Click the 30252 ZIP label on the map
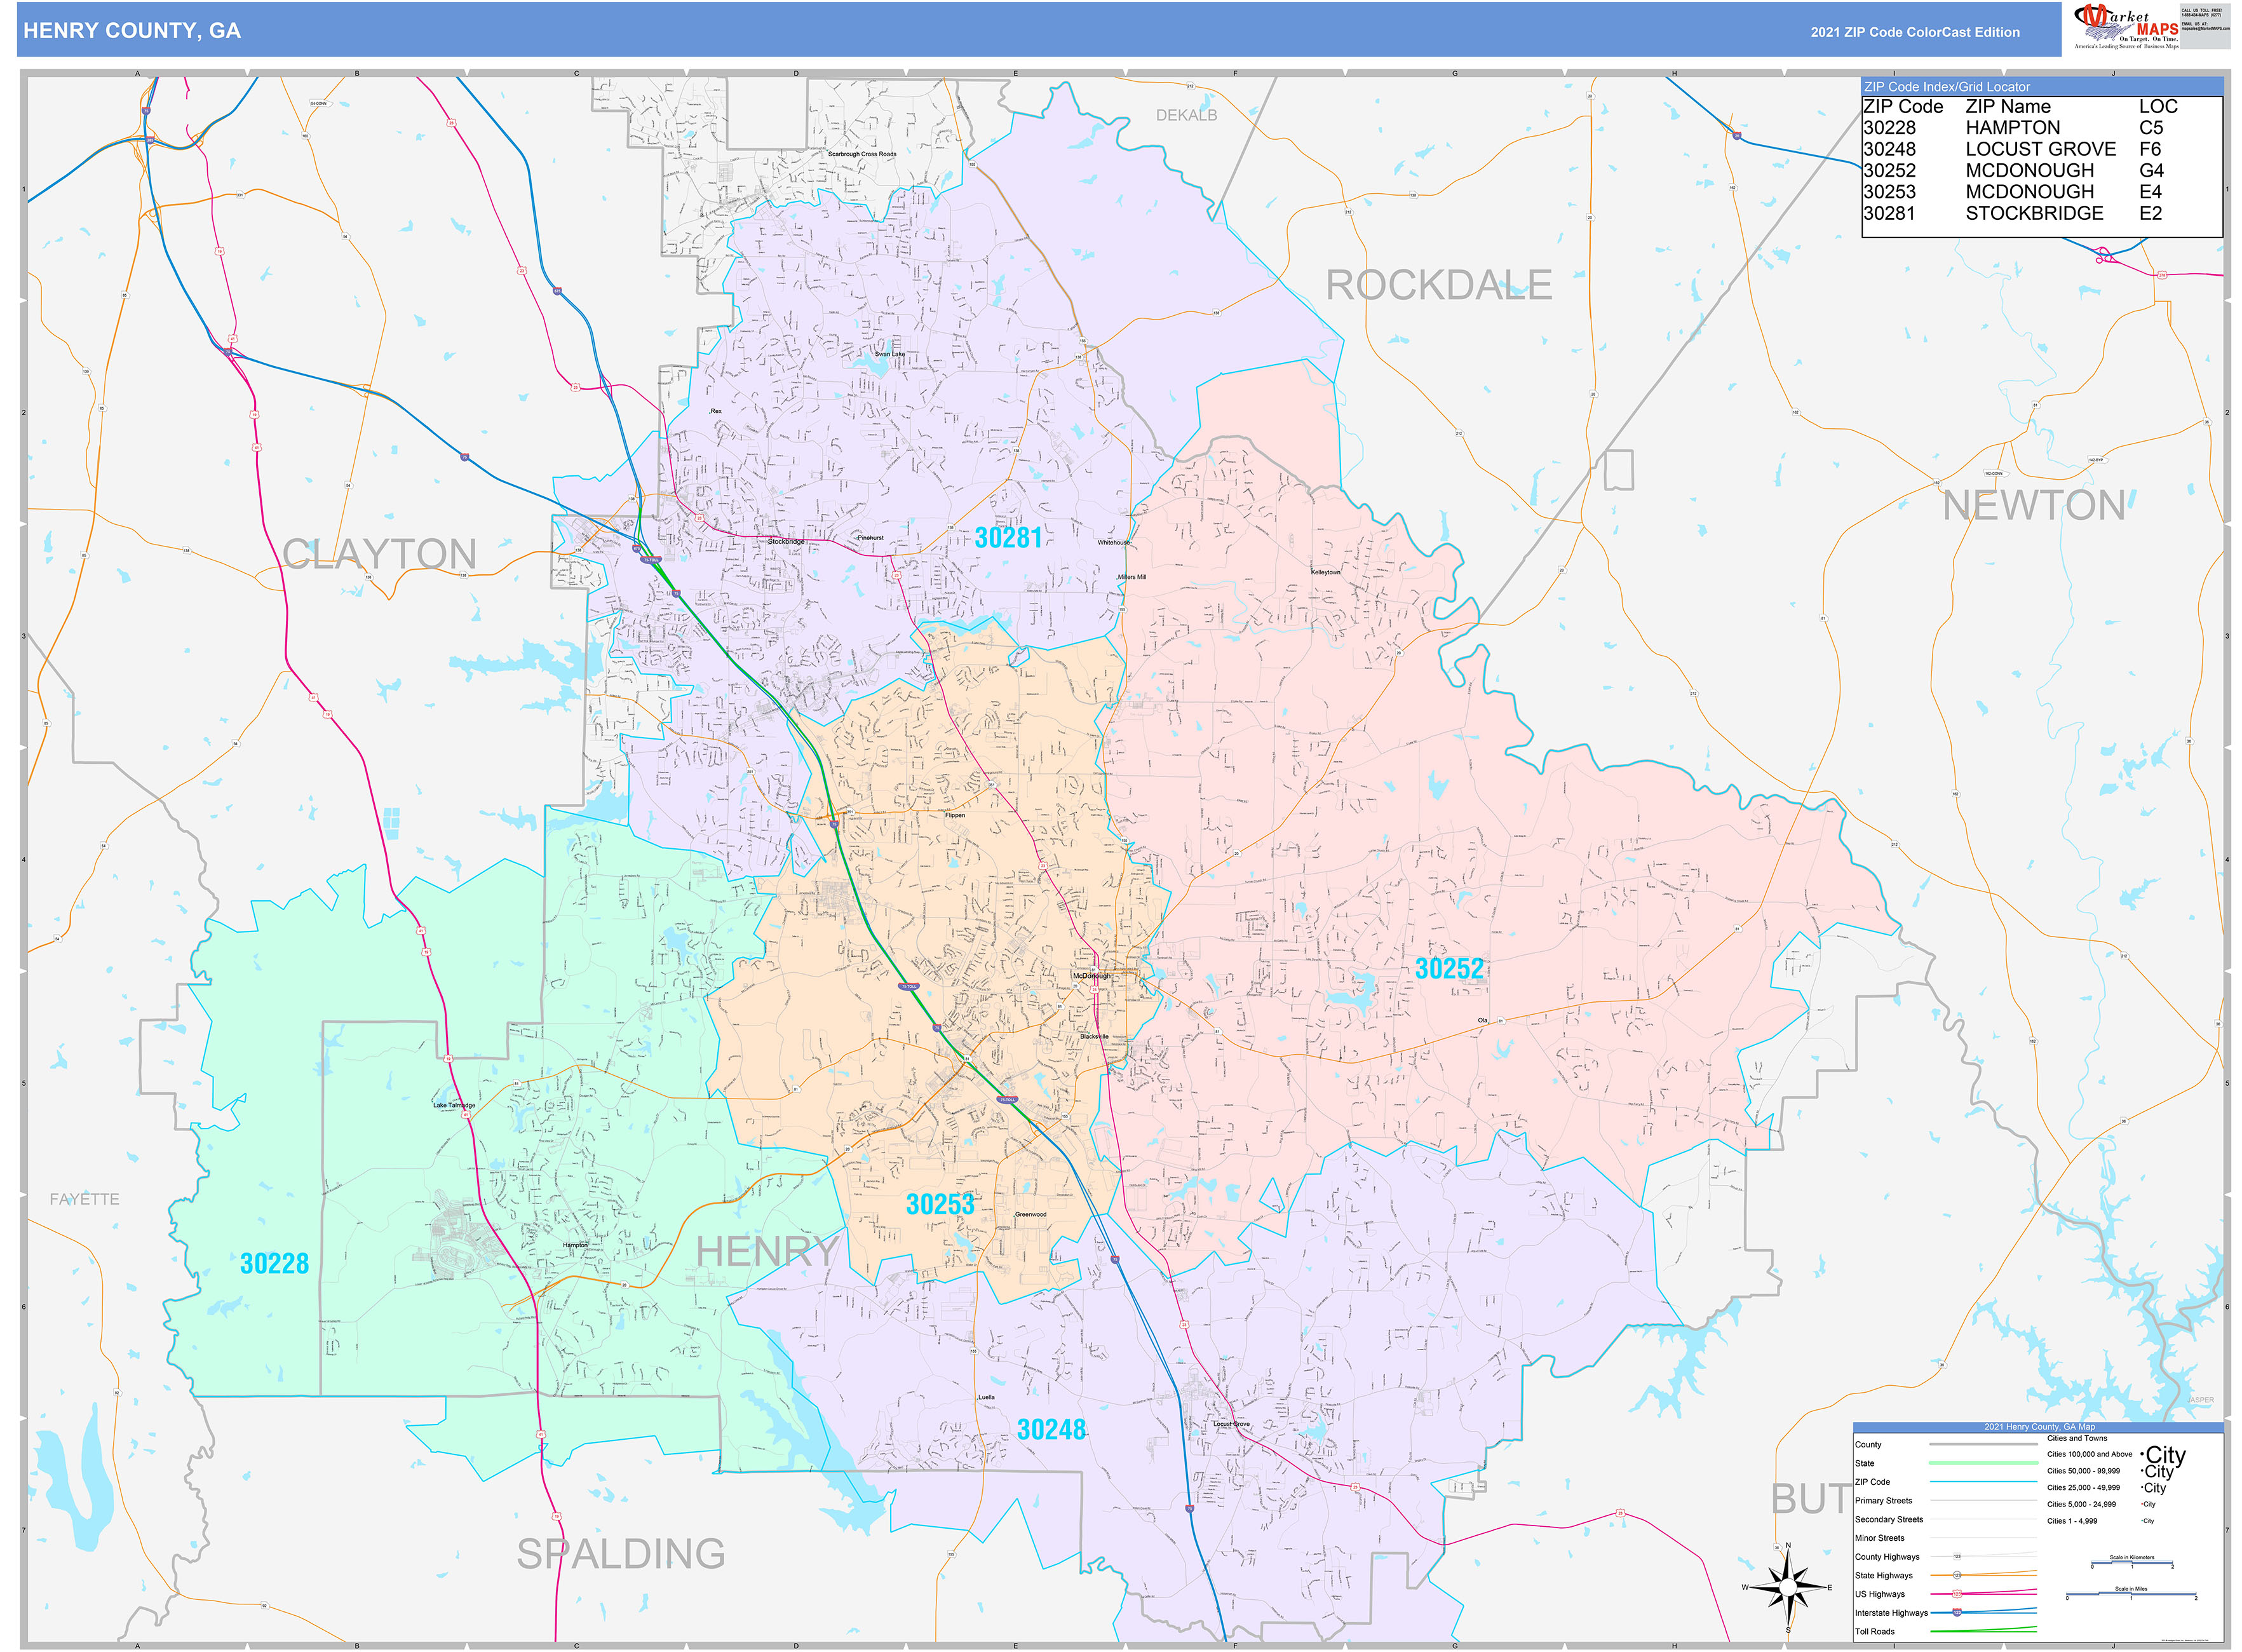Viewport: 2242px width, 1652px height. coord(1449,969)
